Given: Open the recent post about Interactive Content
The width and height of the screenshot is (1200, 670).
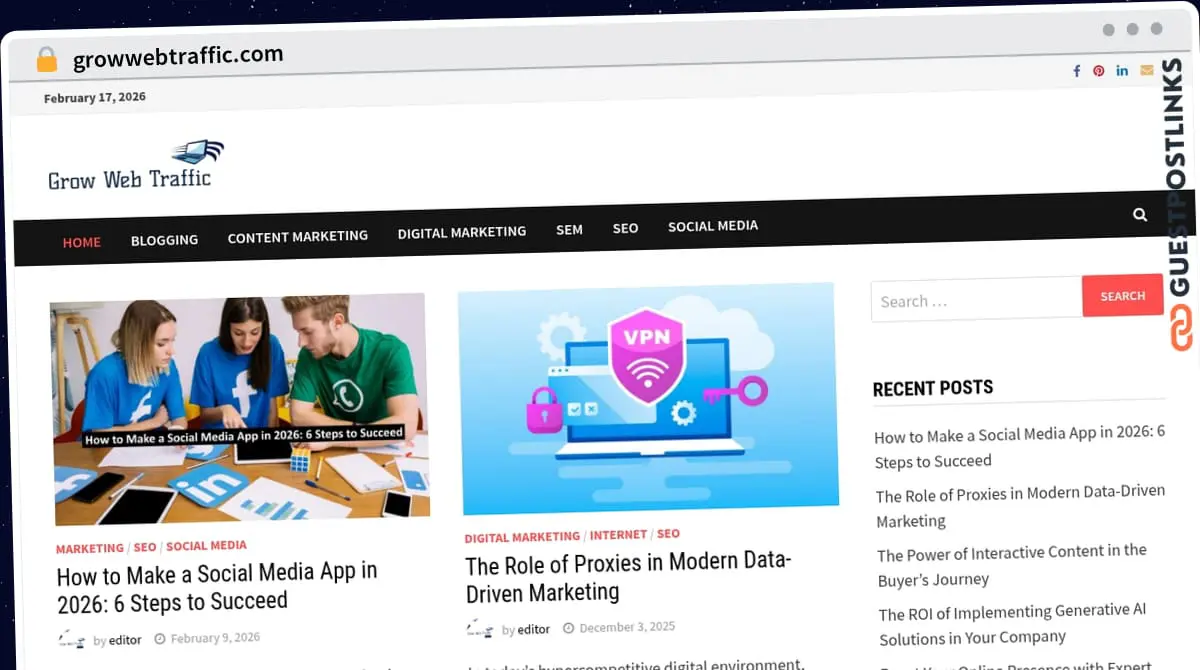Looking at the screenshot, I should coord(1011,565).
